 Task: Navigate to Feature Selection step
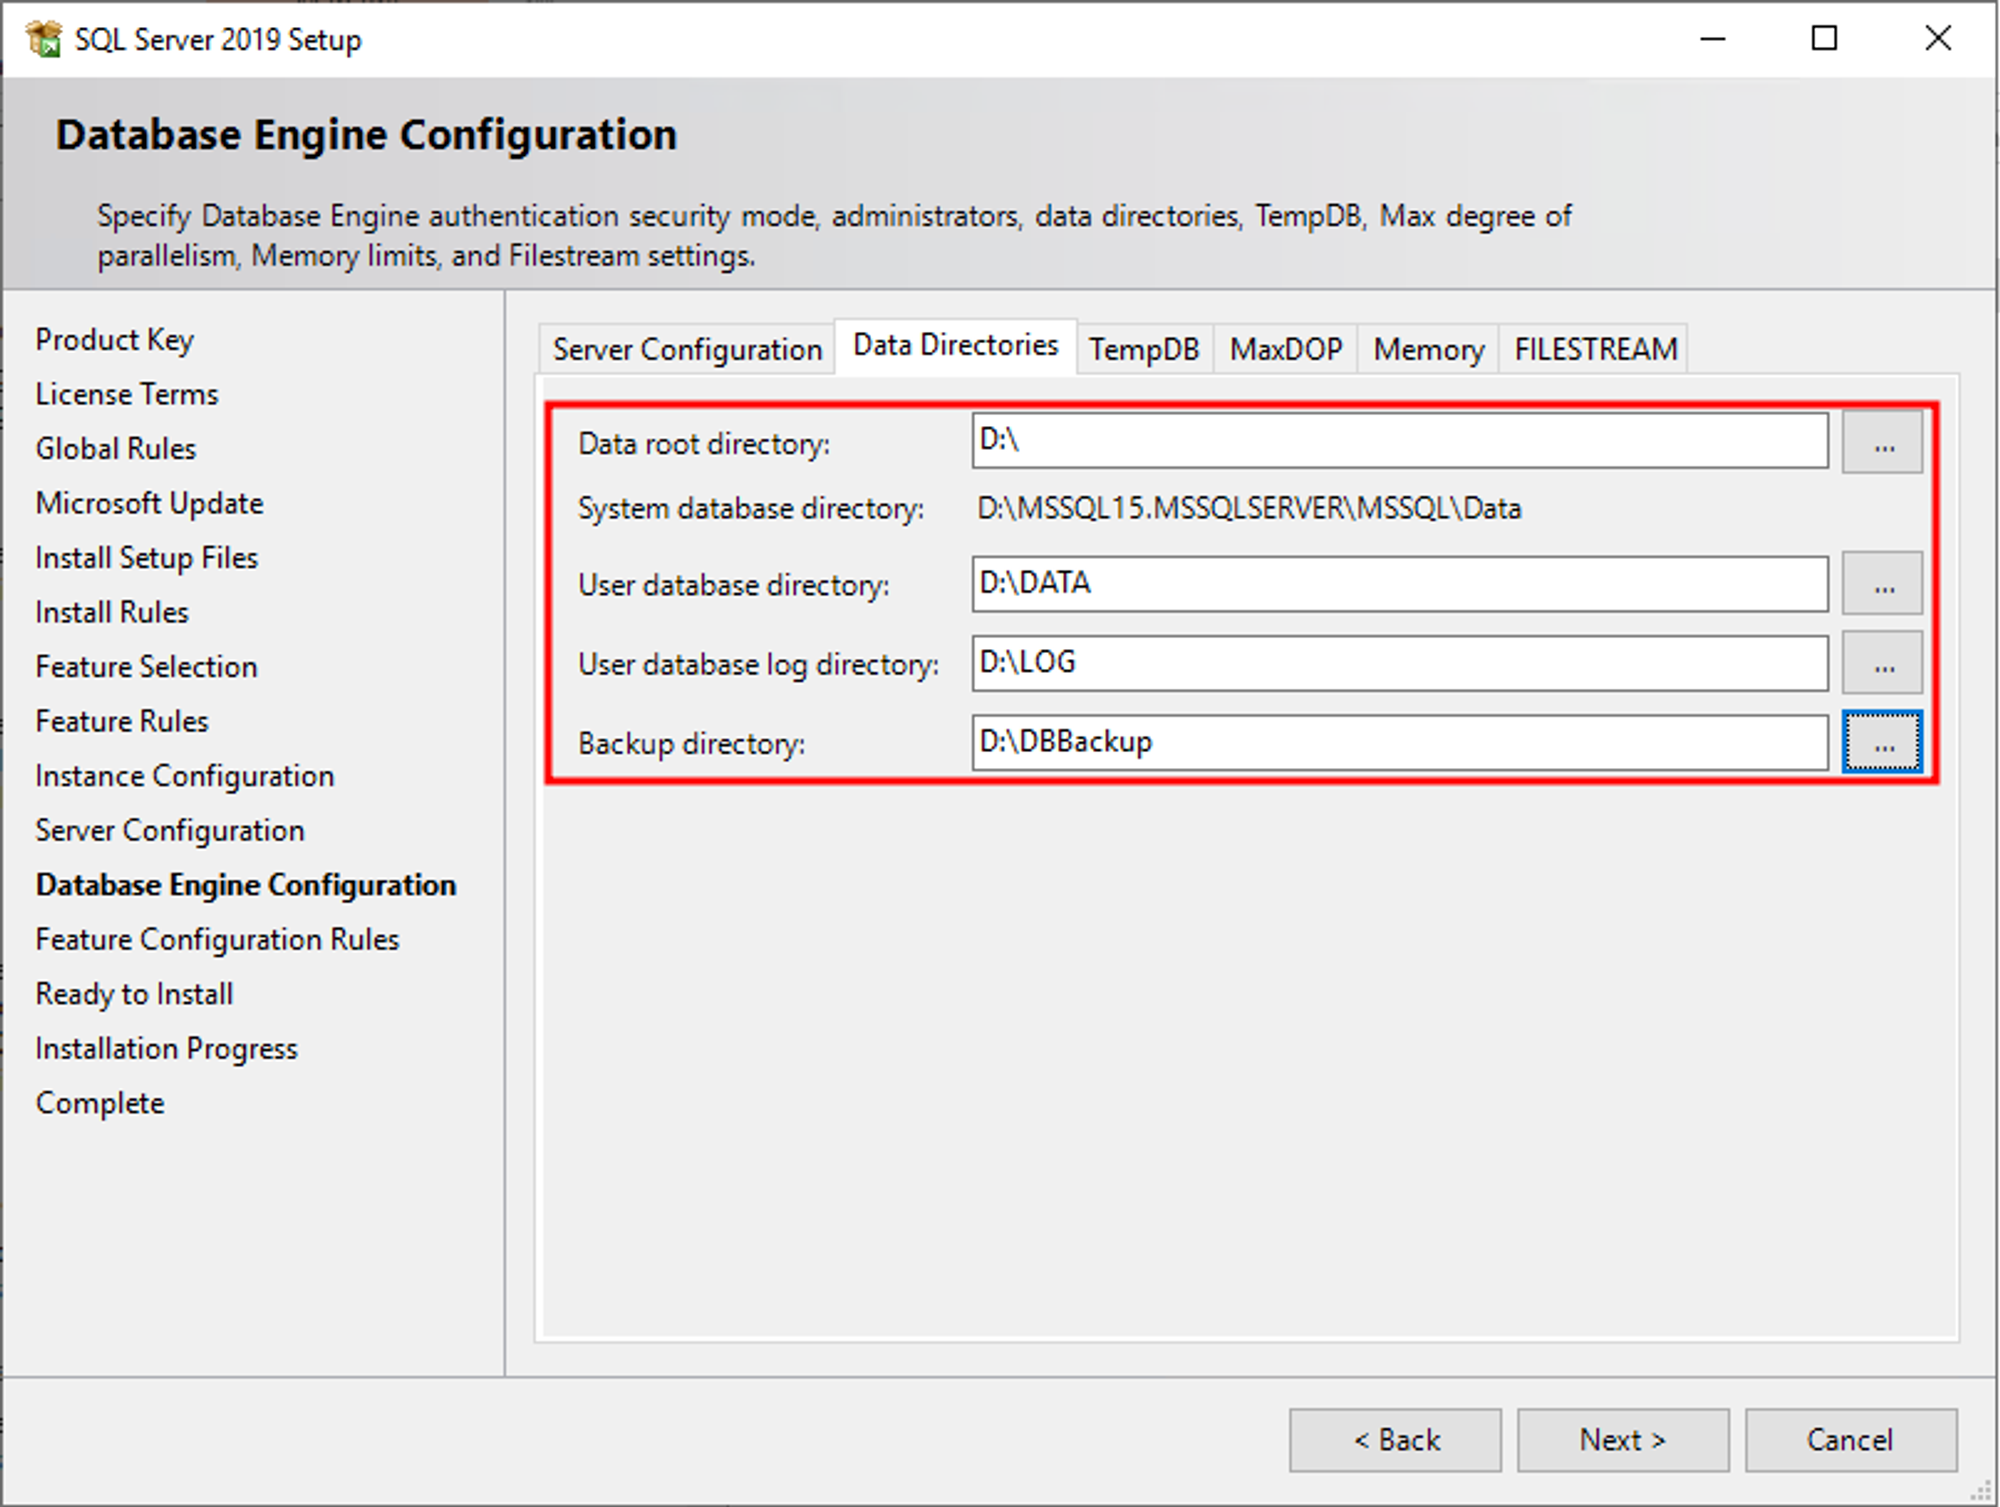tap(146, 666)
